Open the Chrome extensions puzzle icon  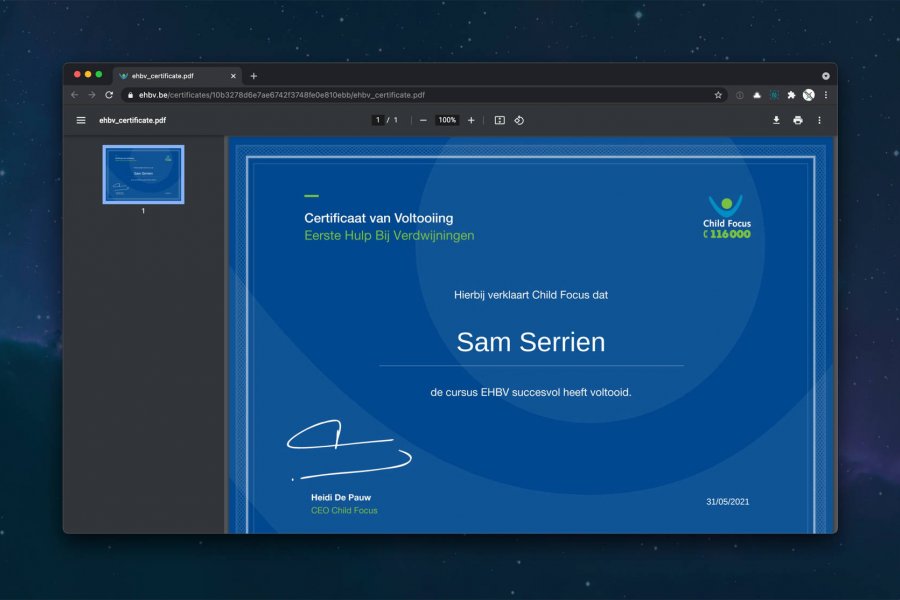click(x=791, y=95)
